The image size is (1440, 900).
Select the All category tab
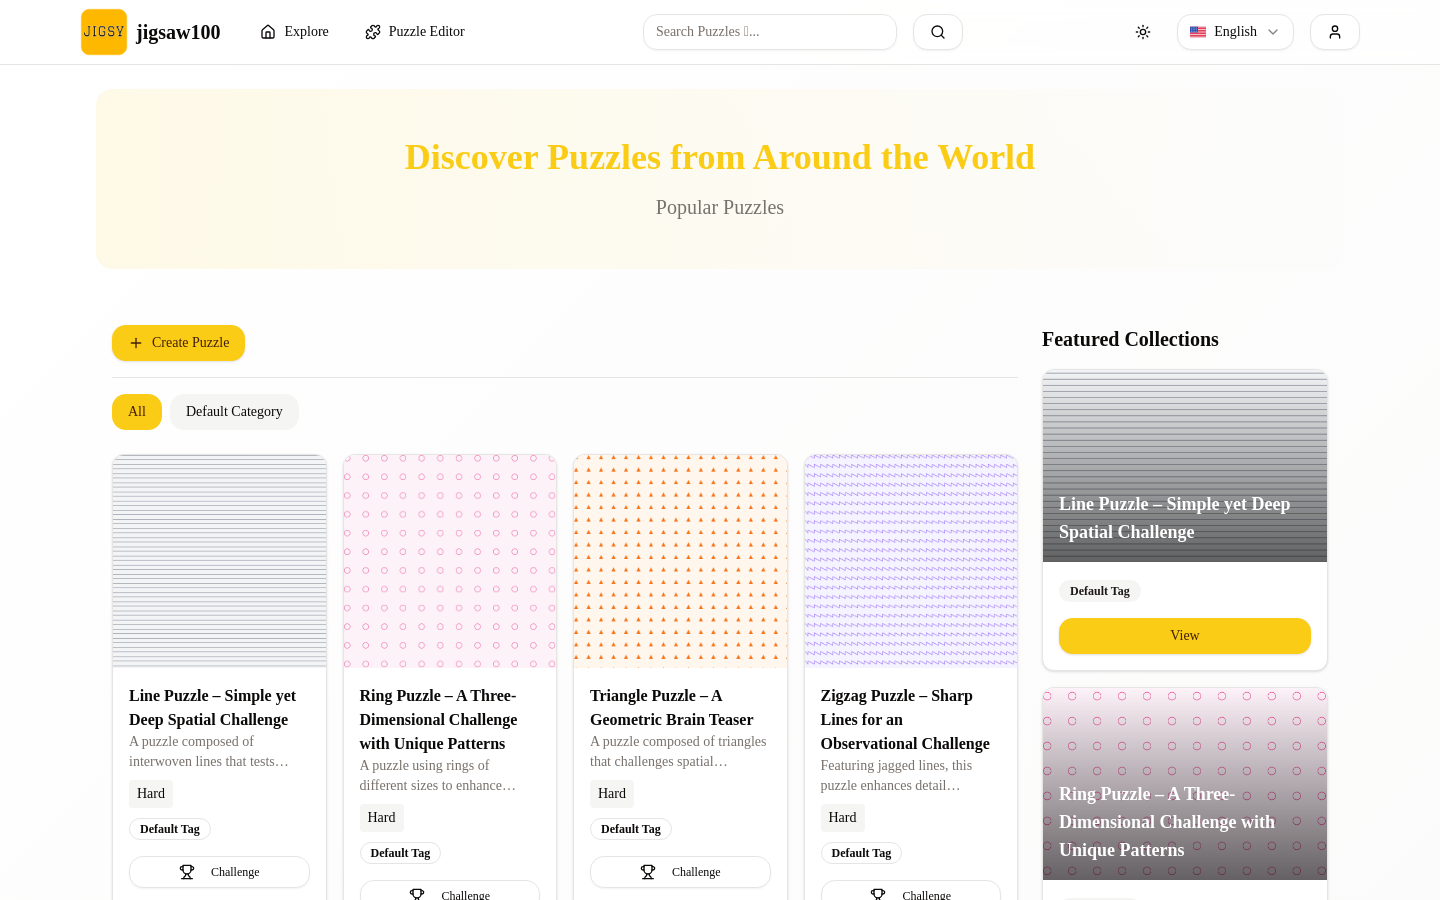[x=137, y=412]
